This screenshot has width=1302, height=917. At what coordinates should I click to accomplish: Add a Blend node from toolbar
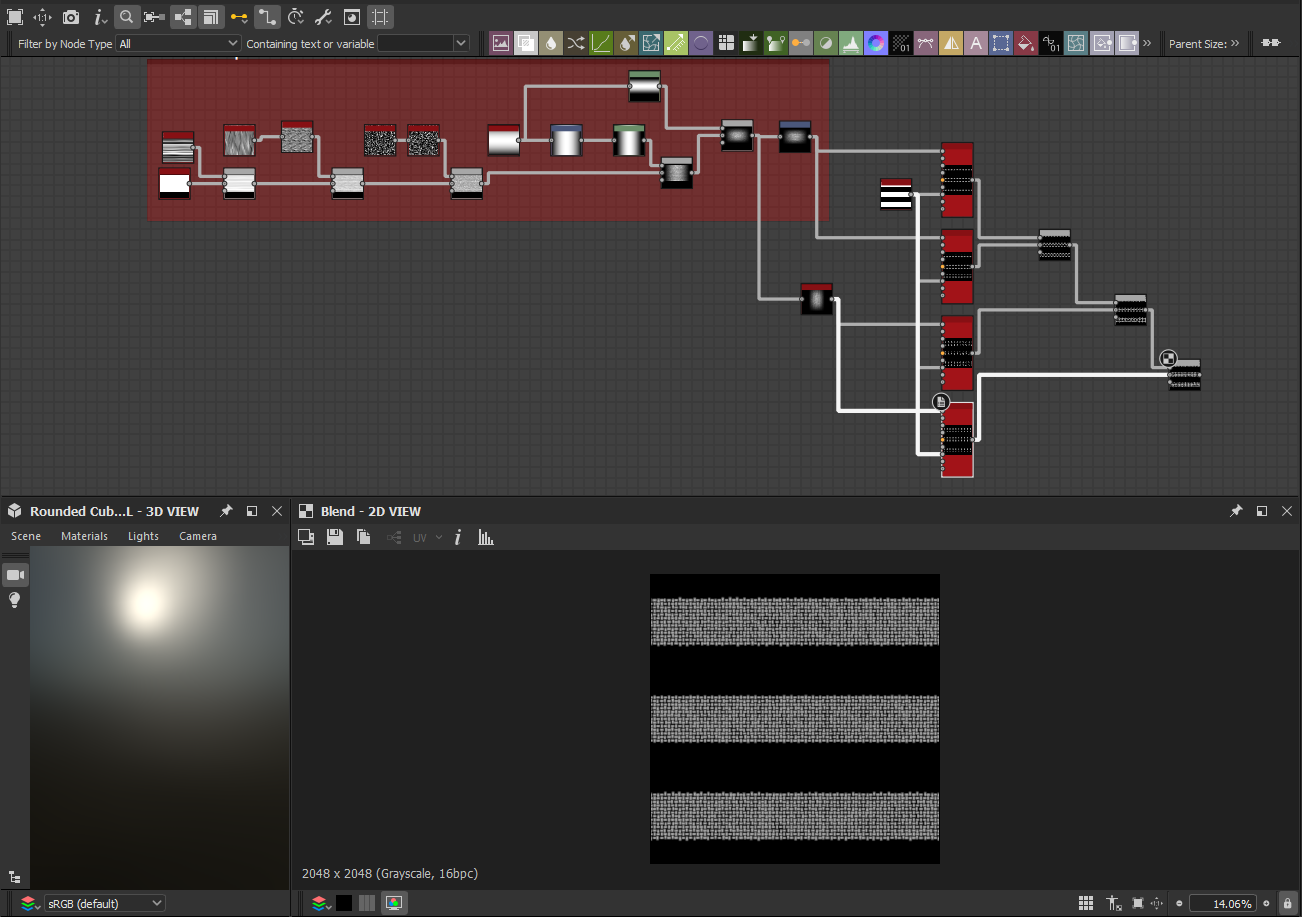(526, 43)
